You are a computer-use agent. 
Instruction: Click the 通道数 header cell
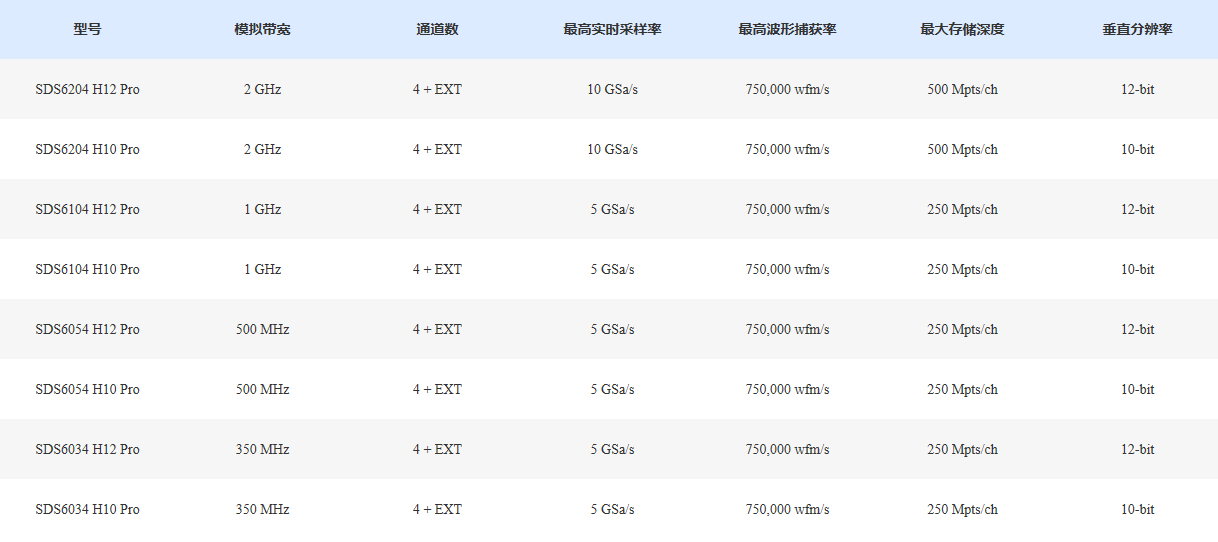click(437, 29)
